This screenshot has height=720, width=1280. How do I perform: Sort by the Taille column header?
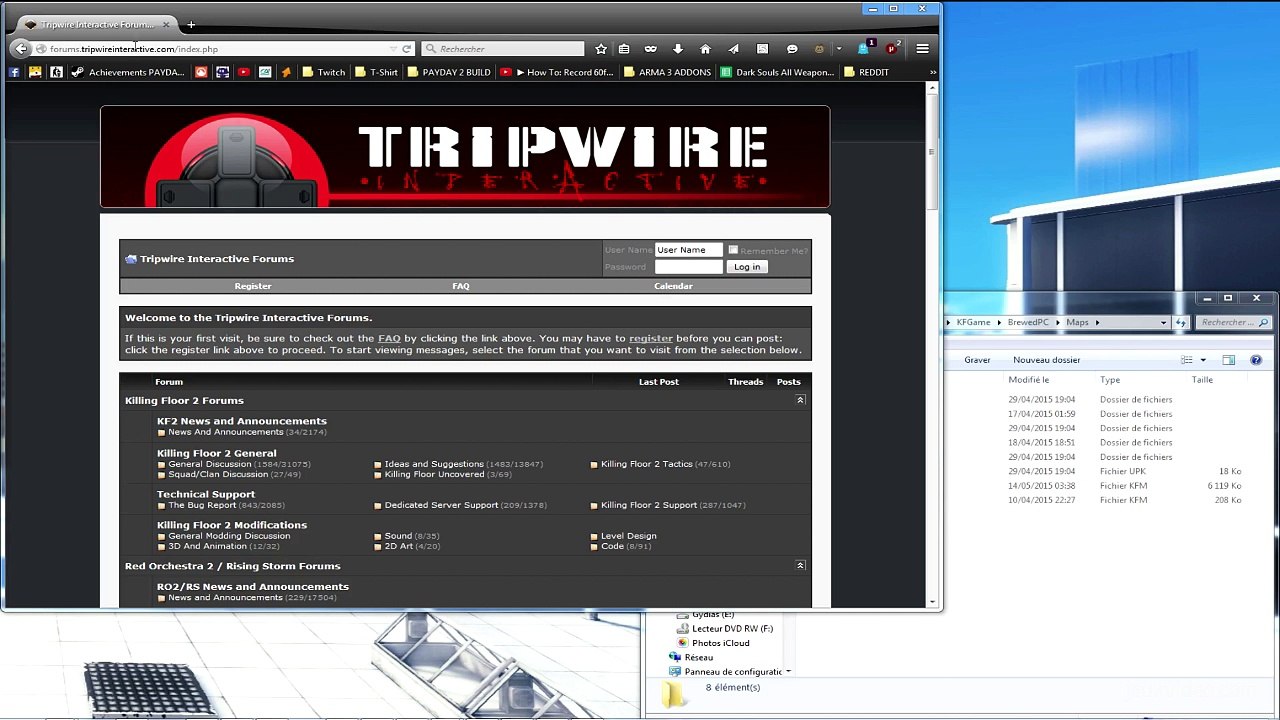(1202, 380)
